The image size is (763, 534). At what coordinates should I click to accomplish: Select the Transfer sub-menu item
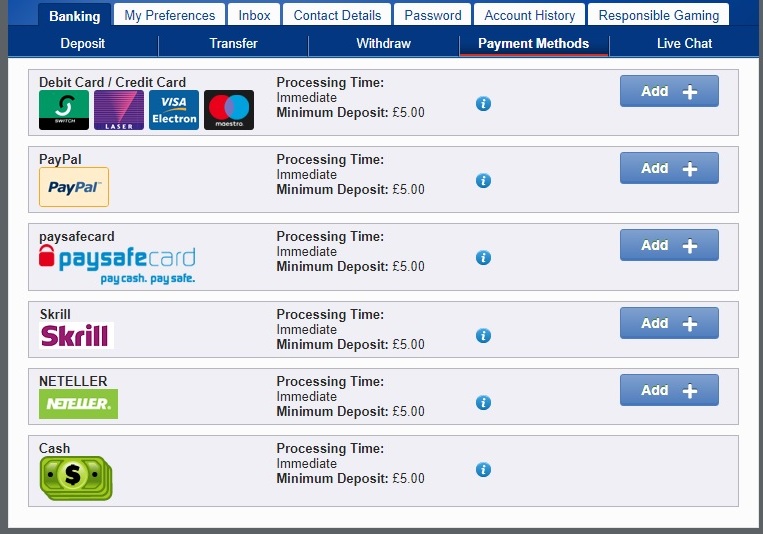234,43
